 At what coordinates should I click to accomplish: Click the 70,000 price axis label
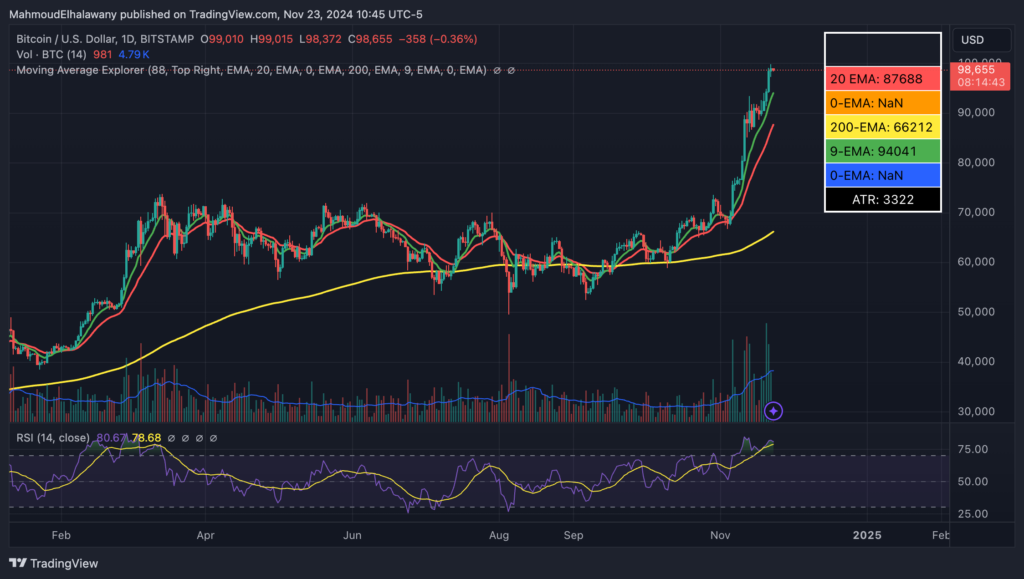(x=973, y=212)
